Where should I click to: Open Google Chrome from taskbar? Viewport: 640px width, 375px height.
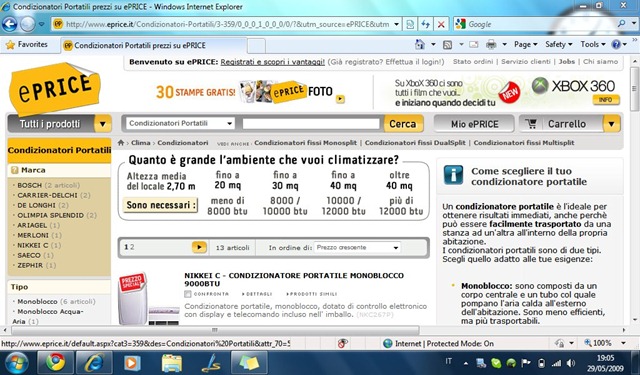pyautogui.click(x=55, y=362)
